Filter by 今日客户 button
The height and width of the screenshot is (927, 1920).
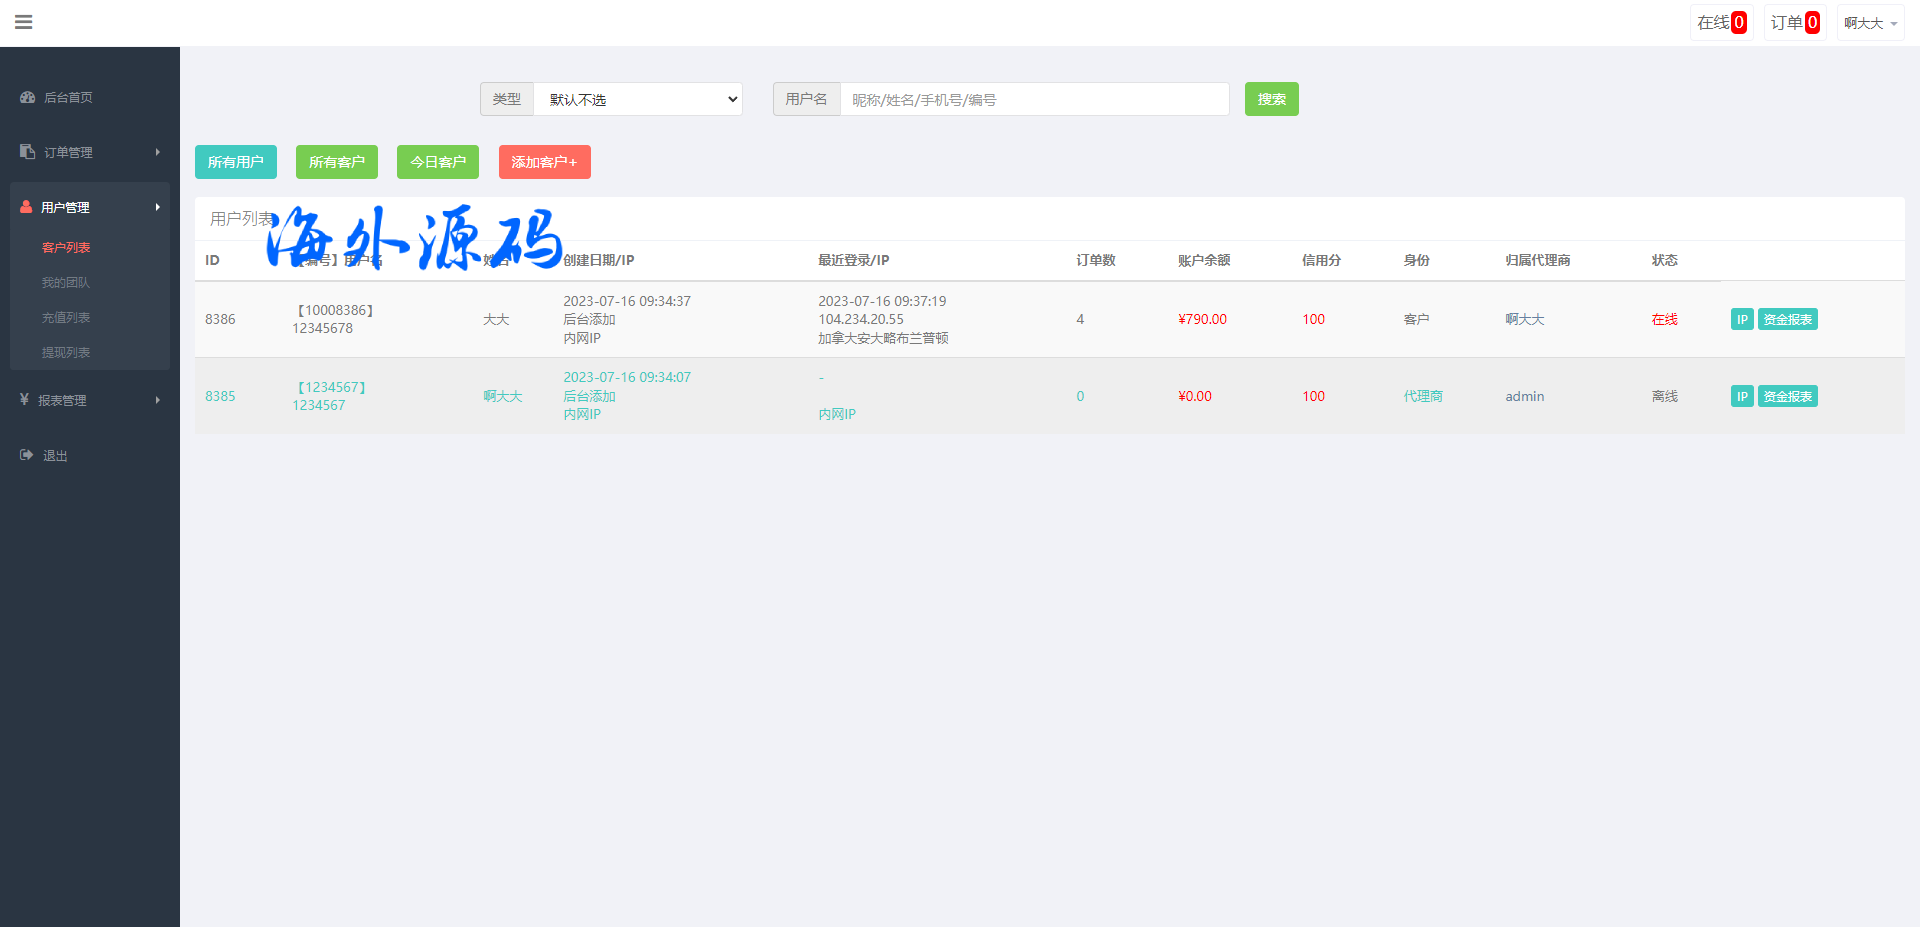pyautogui.click(x=437, y=162)
